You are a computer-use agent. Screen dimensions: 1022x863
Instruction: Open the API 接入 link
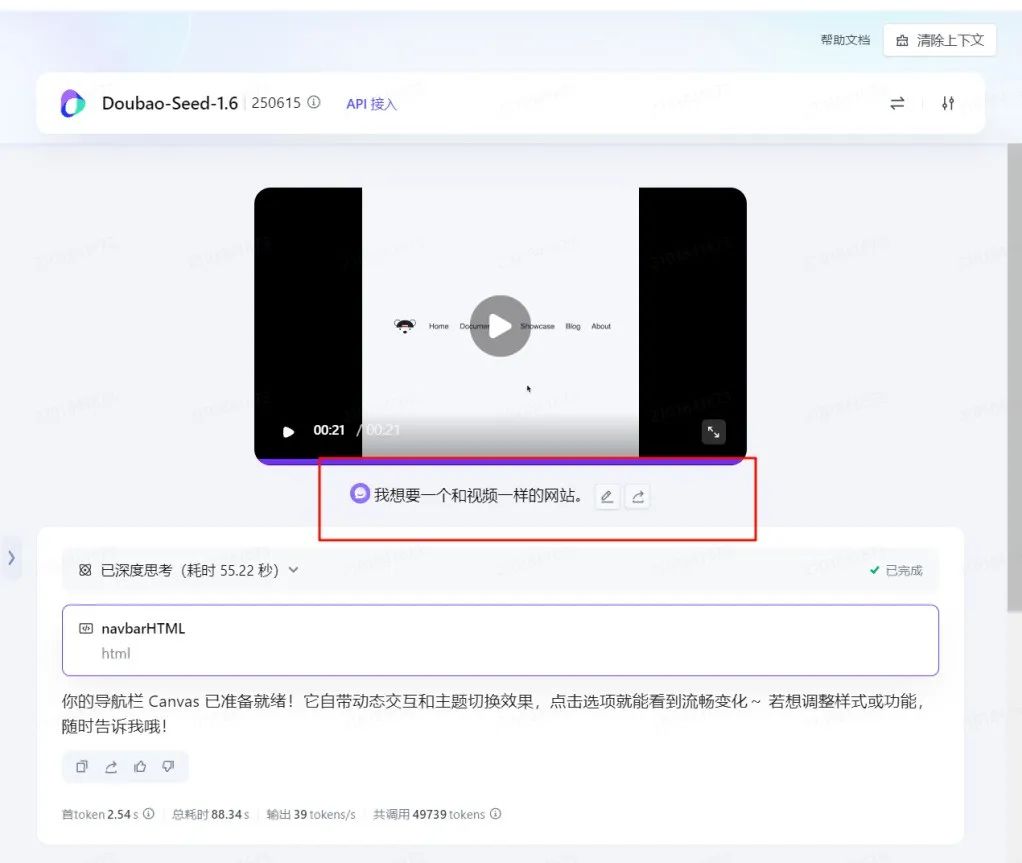tap(371, 104)
